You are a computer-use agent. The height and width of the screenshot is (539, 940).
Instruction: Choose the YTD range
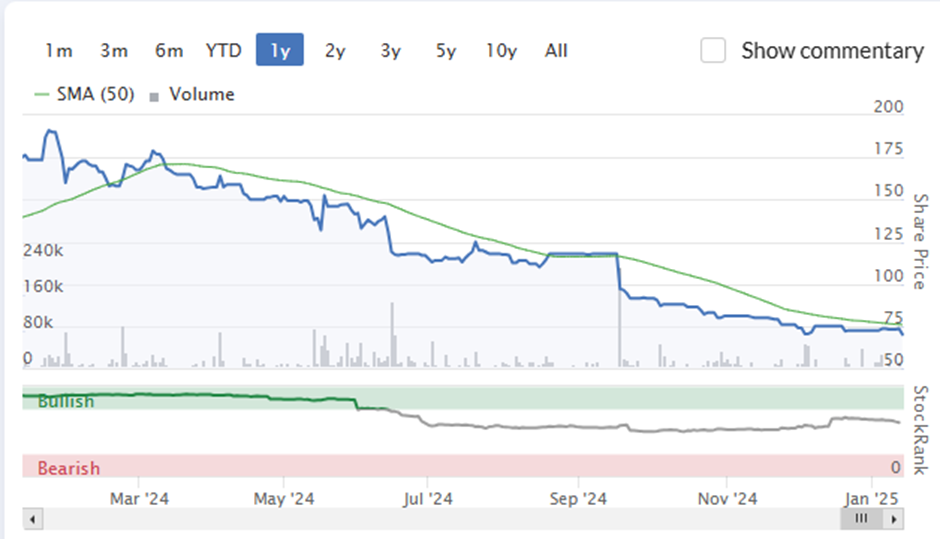[x=224, y=50]
